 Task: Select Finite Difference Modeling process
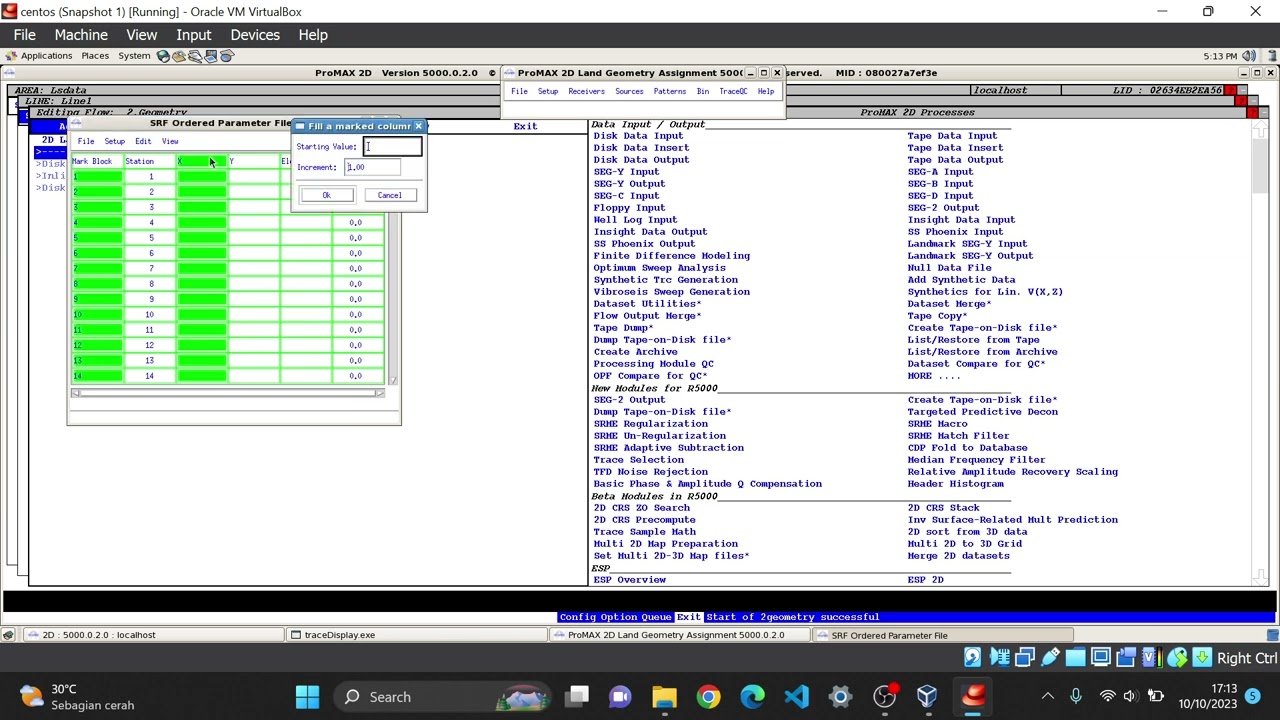coord(671,256)
